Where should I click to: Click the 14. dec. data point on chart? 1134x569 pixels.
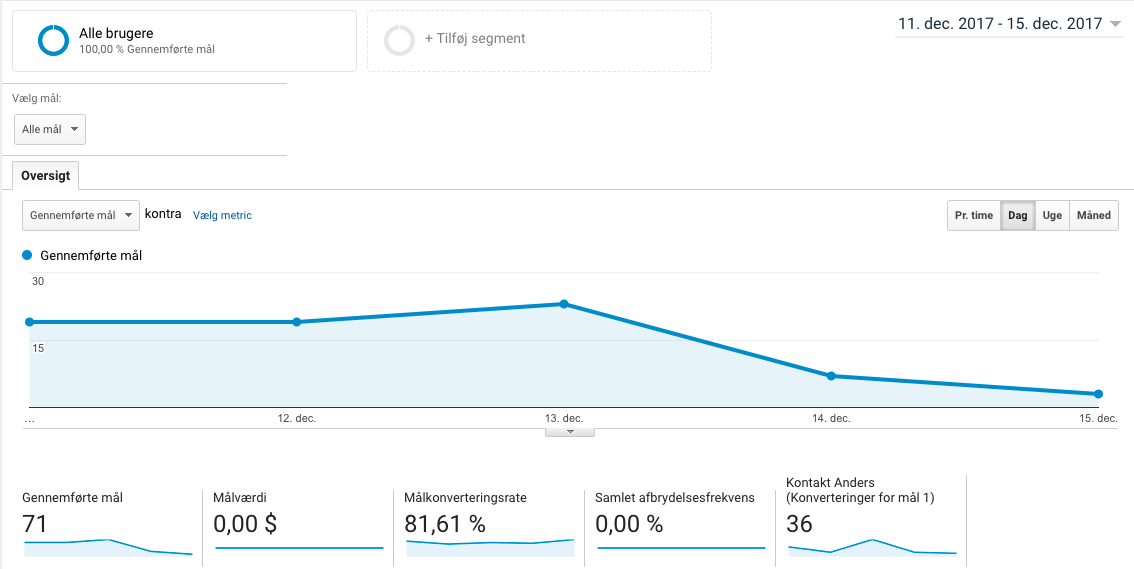[831, 376]
